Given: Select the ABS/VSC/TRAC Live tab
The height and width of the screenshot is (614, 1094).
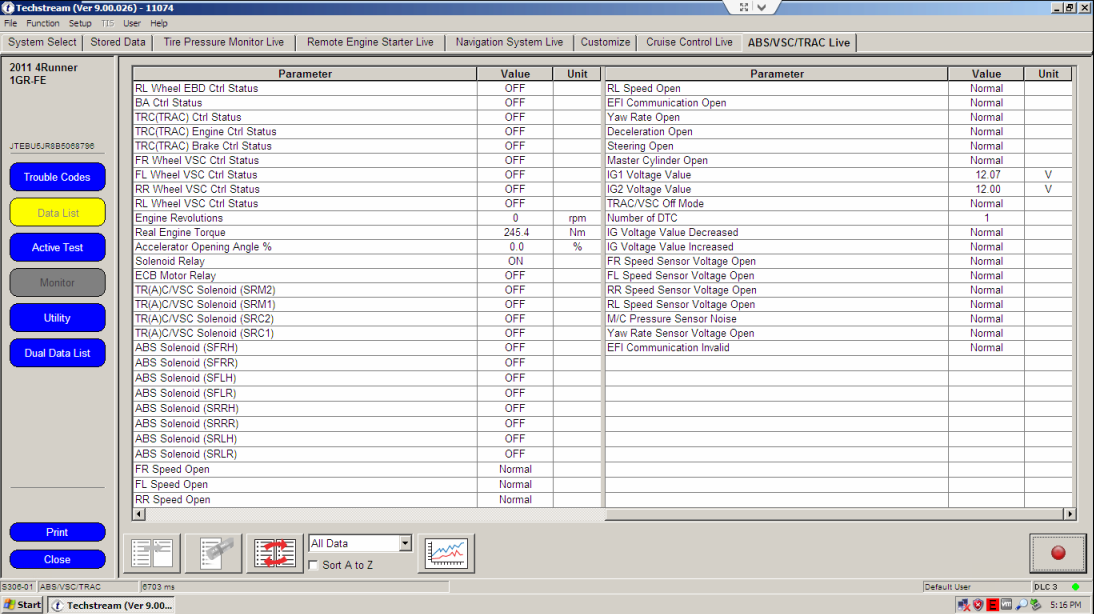Looking at the screenshot, I should pyautogui.click(x=799, y=43).
